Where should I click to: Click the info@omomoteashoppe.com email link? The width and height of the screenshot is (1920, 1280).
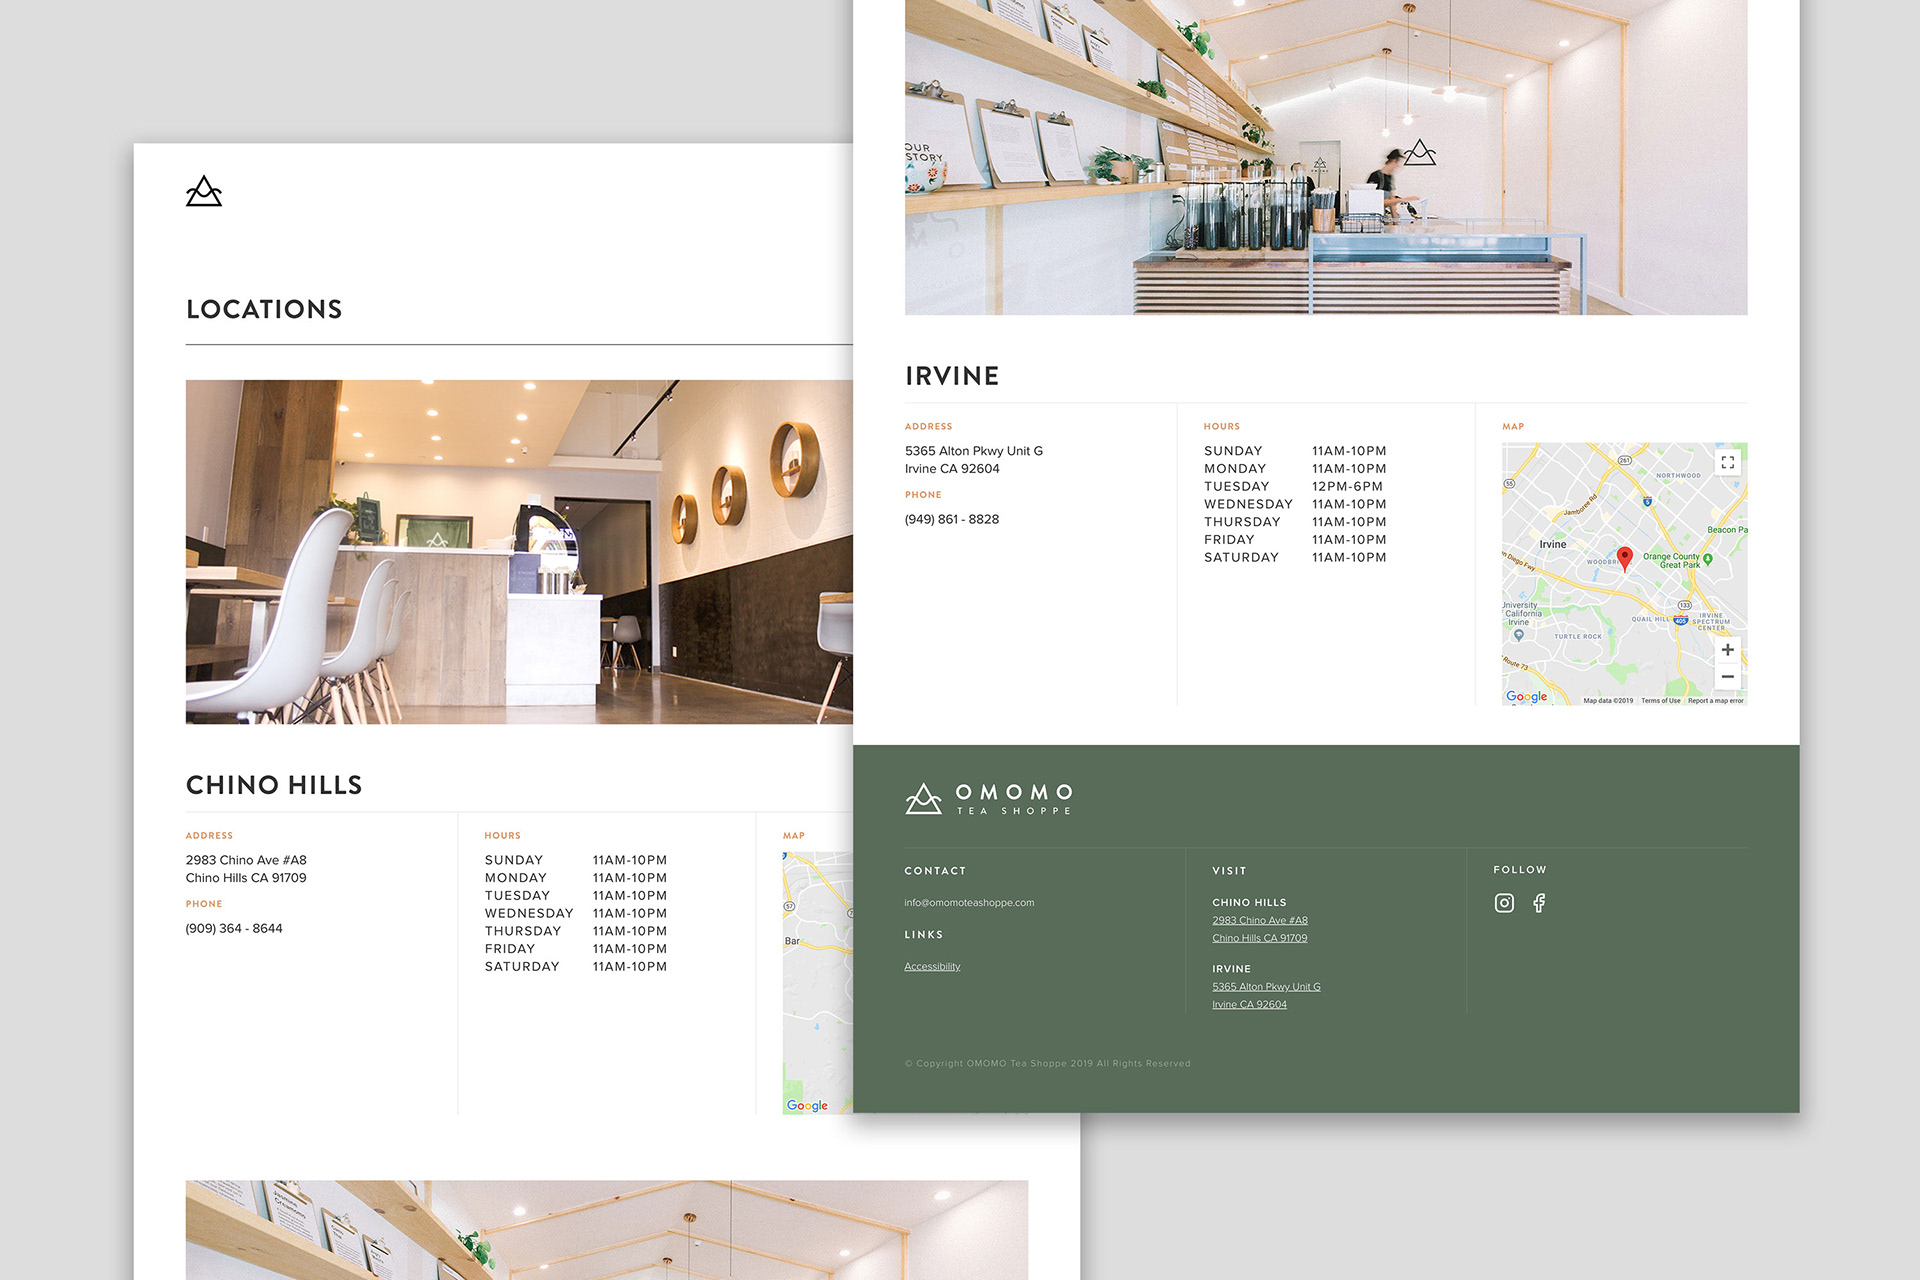969,903
